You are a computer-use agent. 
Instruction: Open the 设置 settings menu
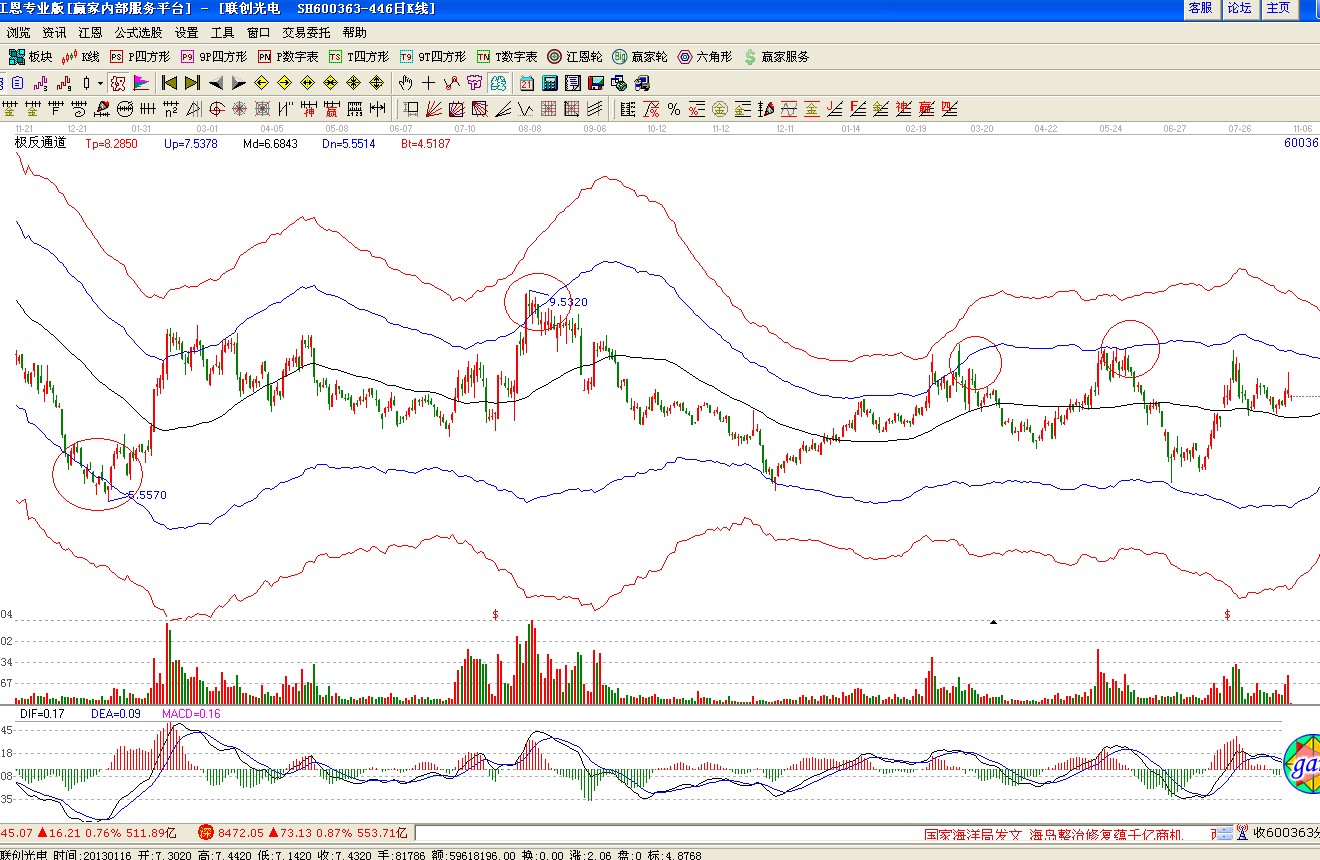point(187,33)
